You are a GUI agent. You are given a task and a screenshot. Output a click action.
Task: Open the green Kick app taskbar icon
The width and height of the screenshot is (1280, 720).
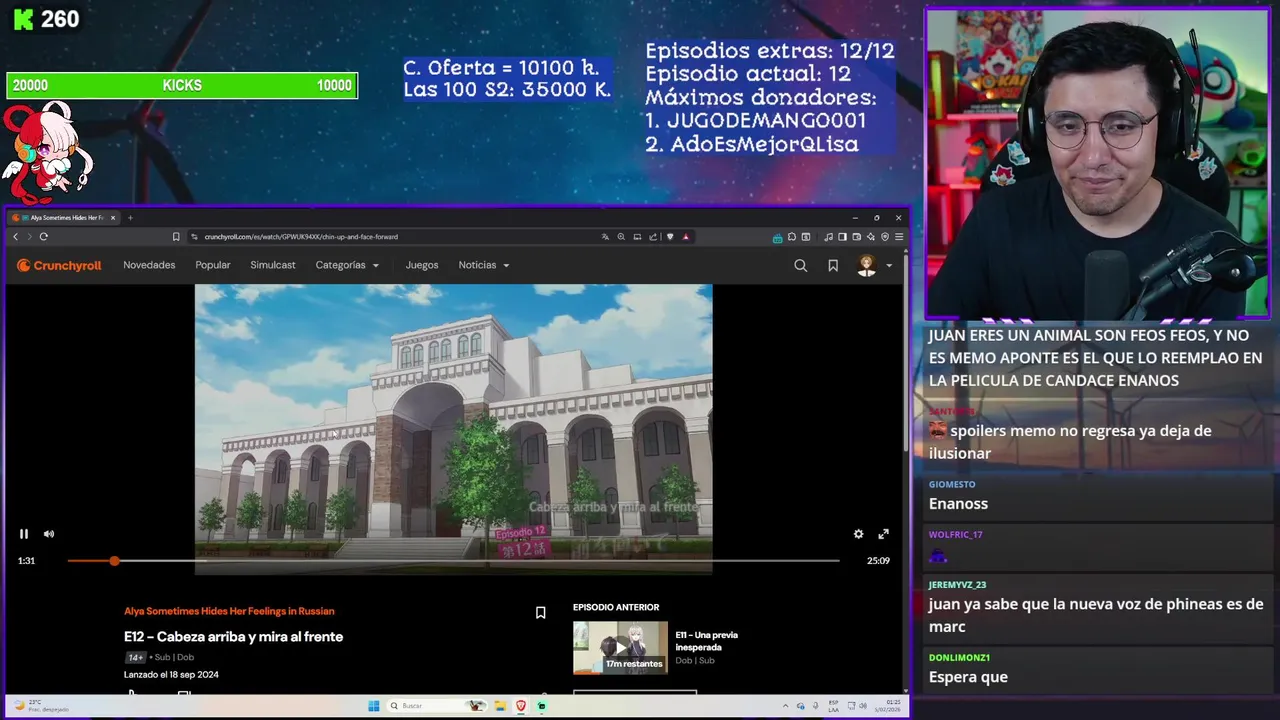tap(542, 706)
